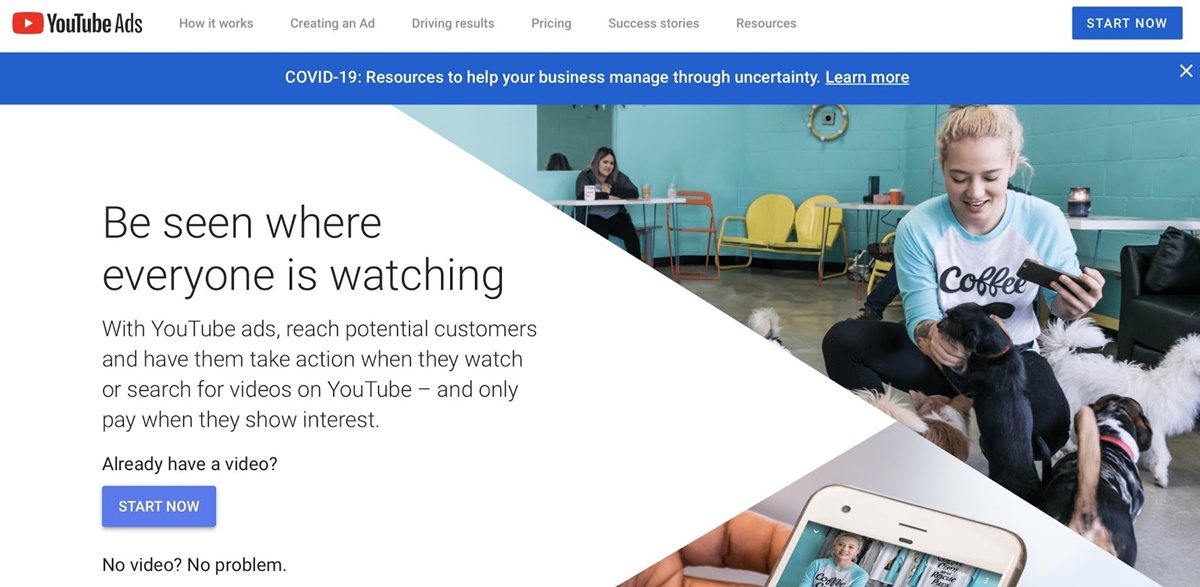1200x587 pixels.
Task: Dismiss the COVID-19 banner with the X
Action: (x=1186, y=71)
